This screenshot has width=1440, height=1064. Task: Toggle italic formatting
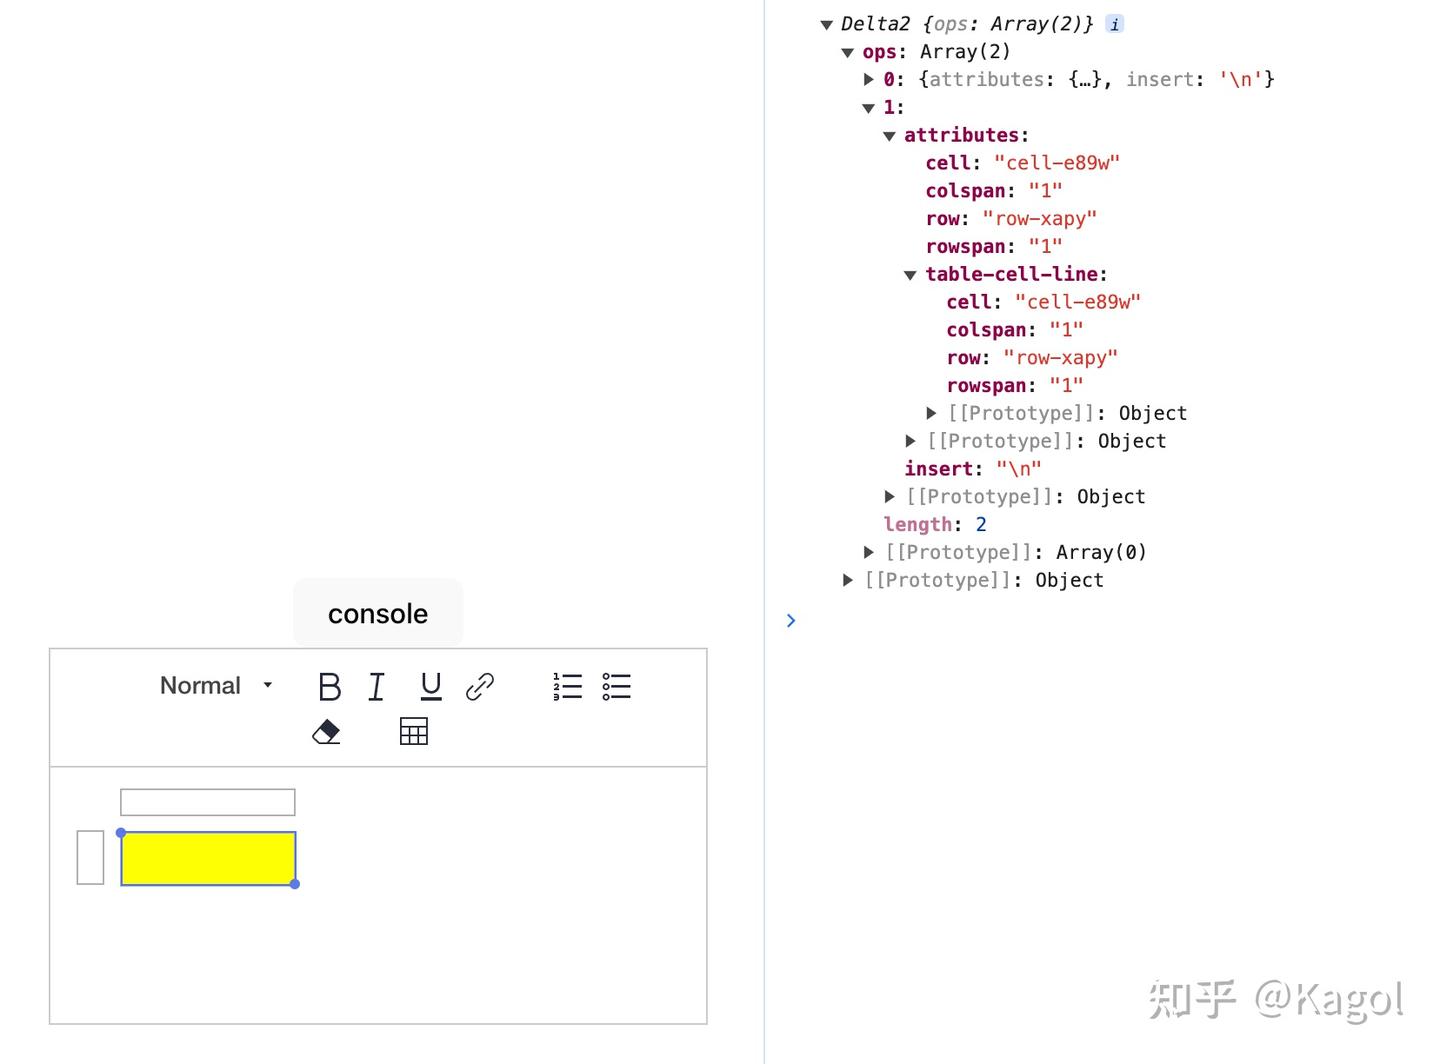(377, 686)
